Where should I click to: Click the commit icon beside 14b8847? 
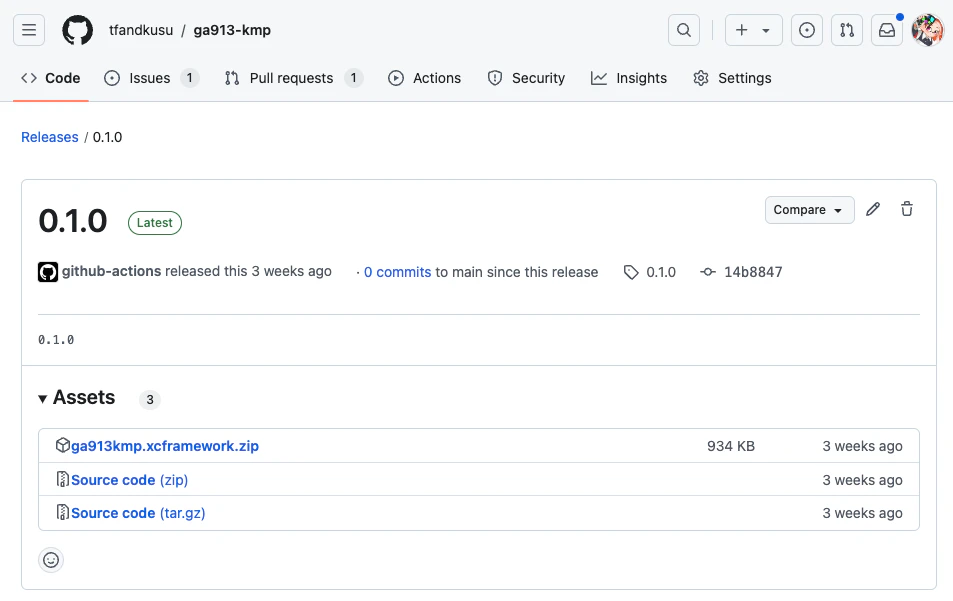[708, 272]
